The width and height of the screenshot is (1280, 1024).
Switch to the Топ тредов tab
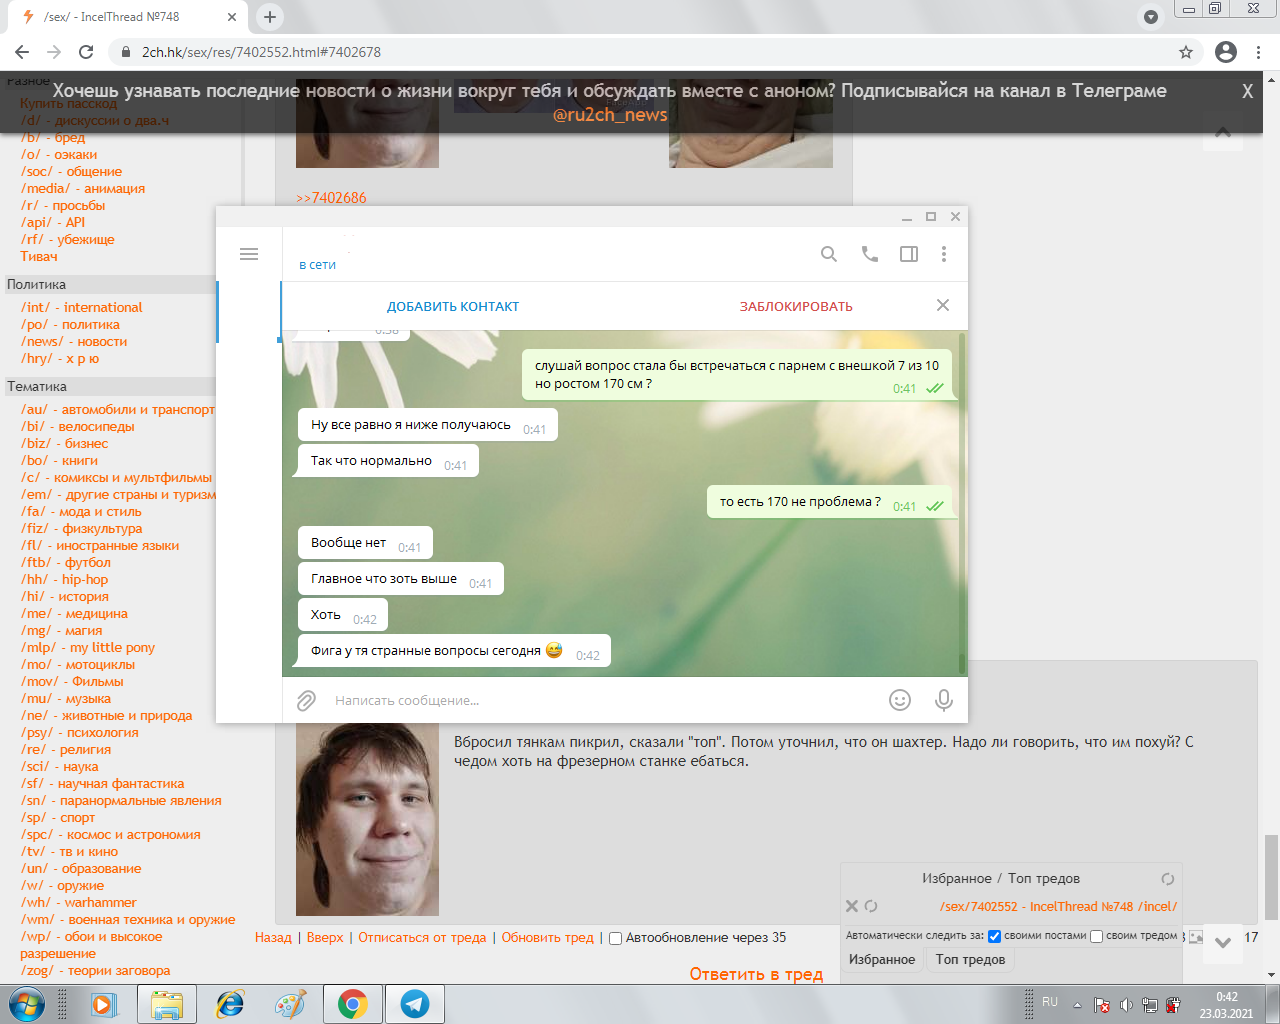tap(970, 959)
